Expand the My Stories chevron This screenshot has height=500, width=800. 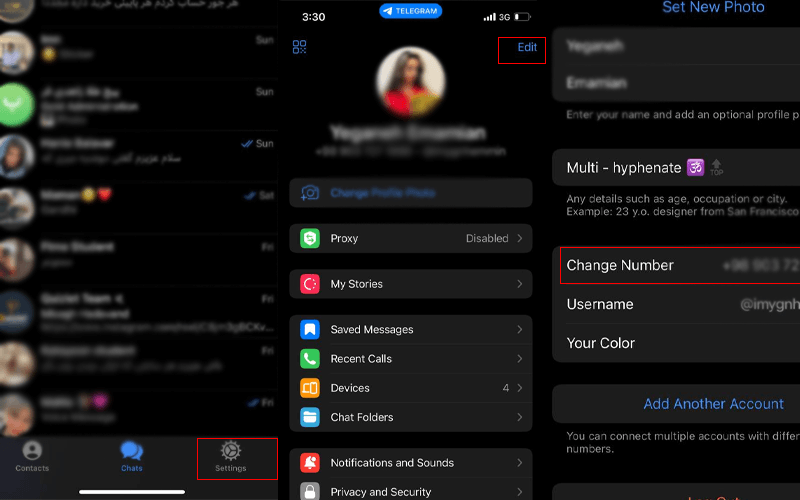(x=519, y=284)
